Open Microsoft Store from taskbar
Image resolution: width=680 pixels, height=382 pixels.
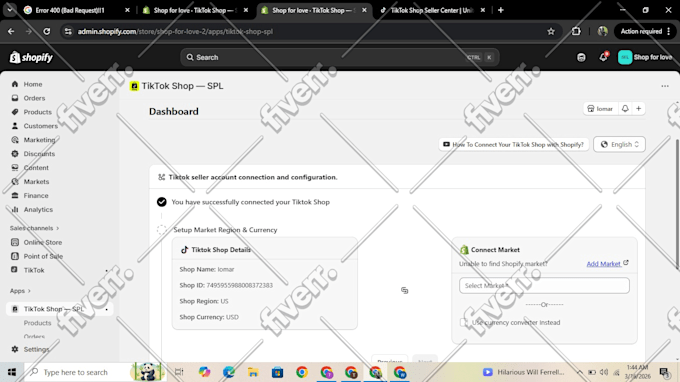pos(278,372)
